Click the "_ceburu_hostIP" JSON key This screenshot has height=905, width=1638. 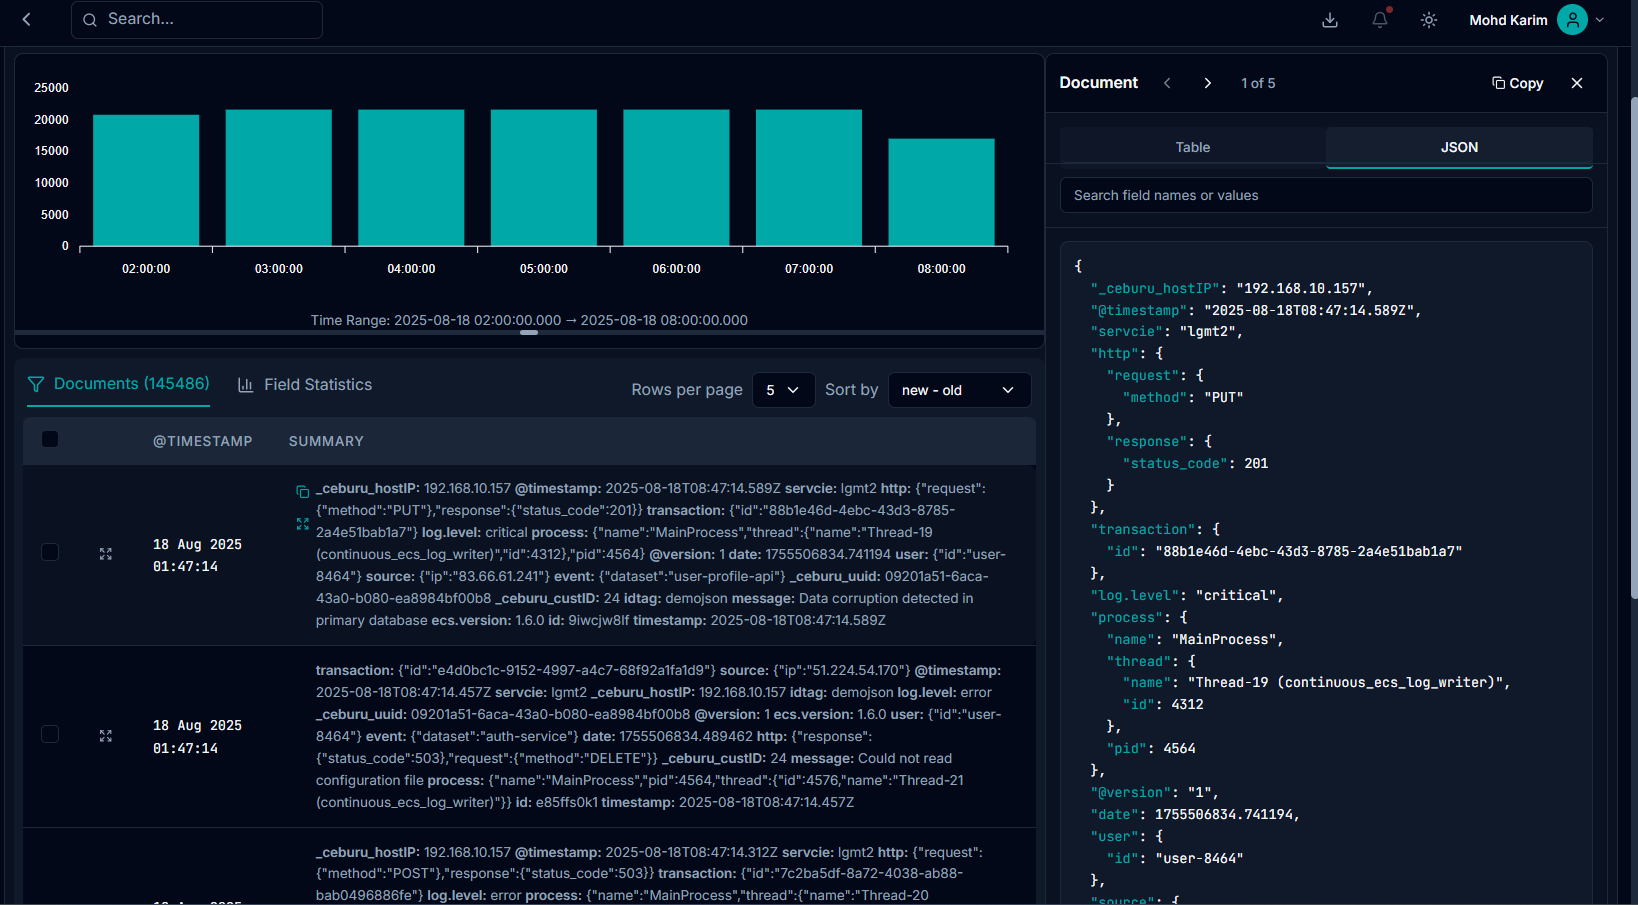click(x=1155, y=288)
